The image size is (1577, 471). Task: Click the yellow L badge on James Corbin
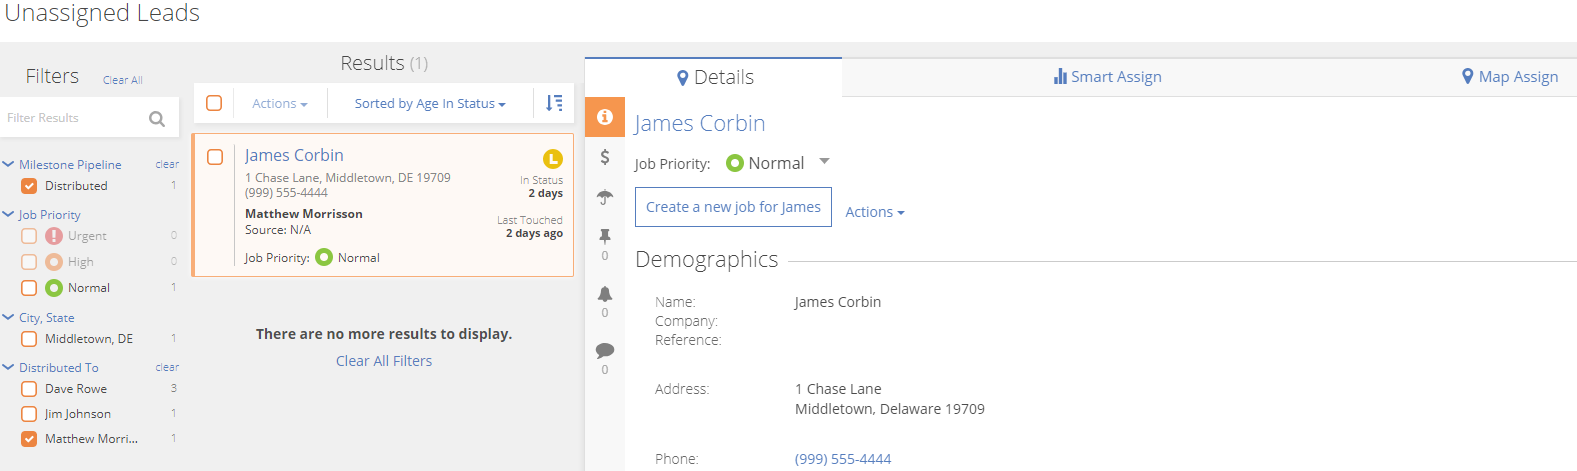coord(553,159)
